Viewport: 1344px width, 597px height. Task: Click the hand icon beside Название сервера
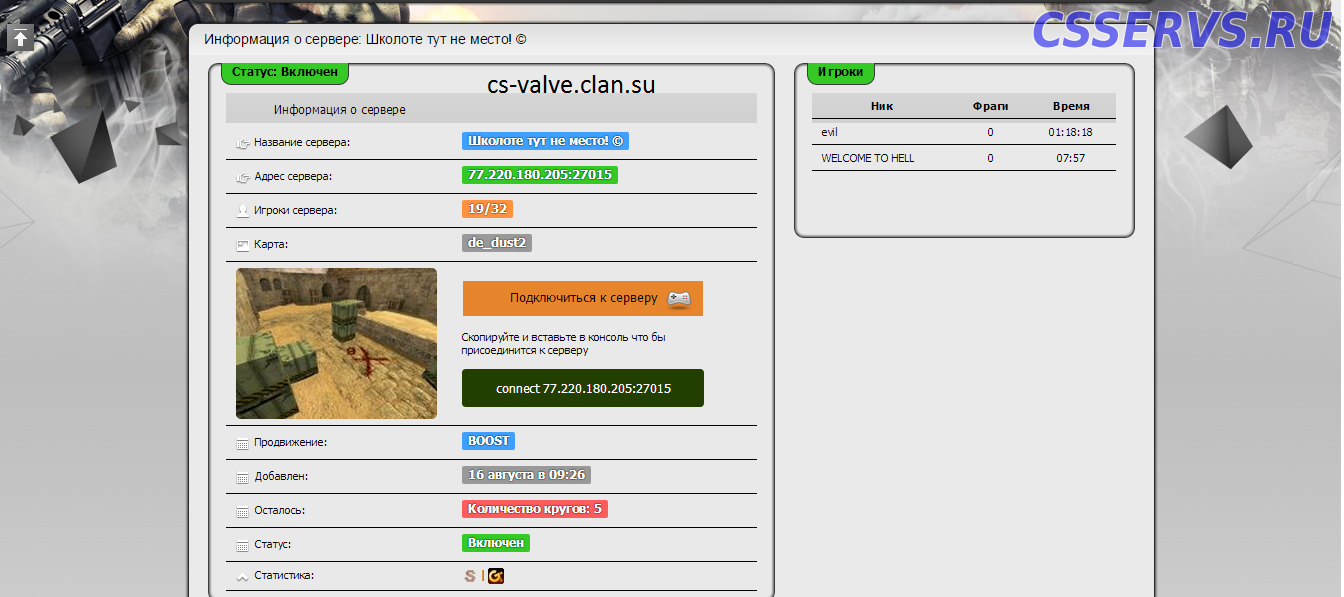coord(242,143)
